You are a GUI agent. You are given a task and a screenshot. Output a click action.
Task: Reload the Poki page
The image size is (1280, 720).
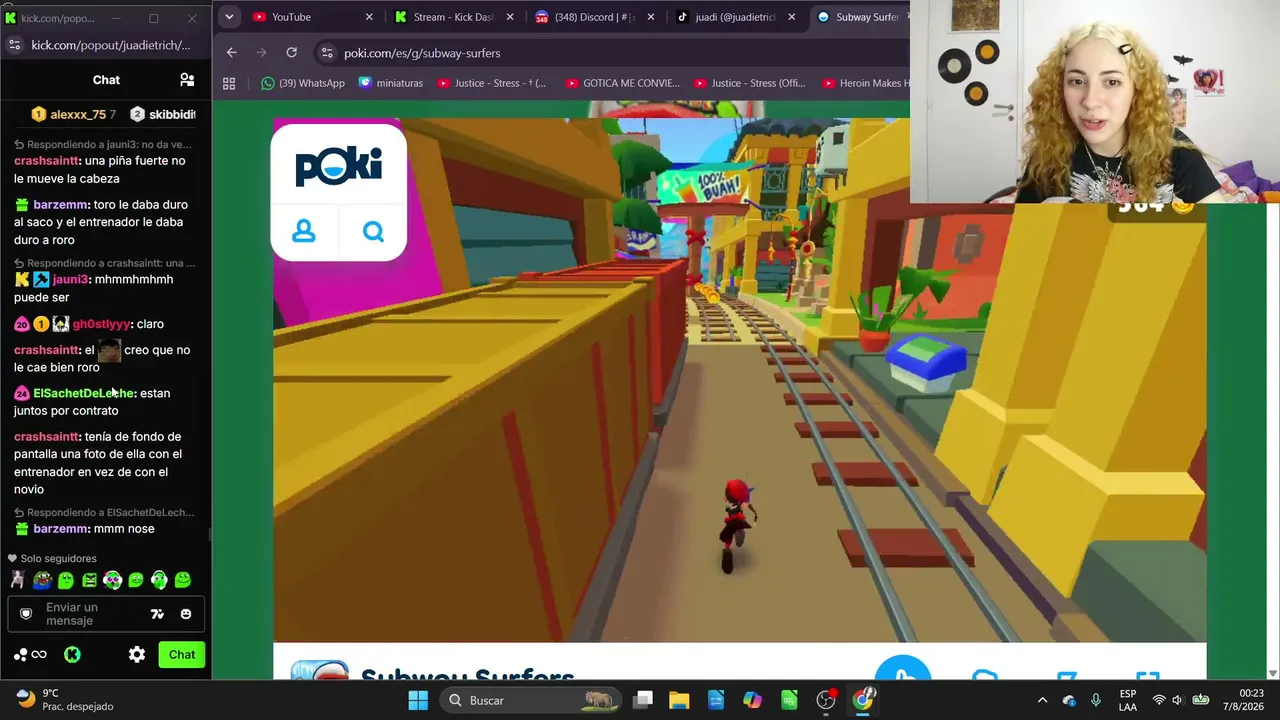291,53
